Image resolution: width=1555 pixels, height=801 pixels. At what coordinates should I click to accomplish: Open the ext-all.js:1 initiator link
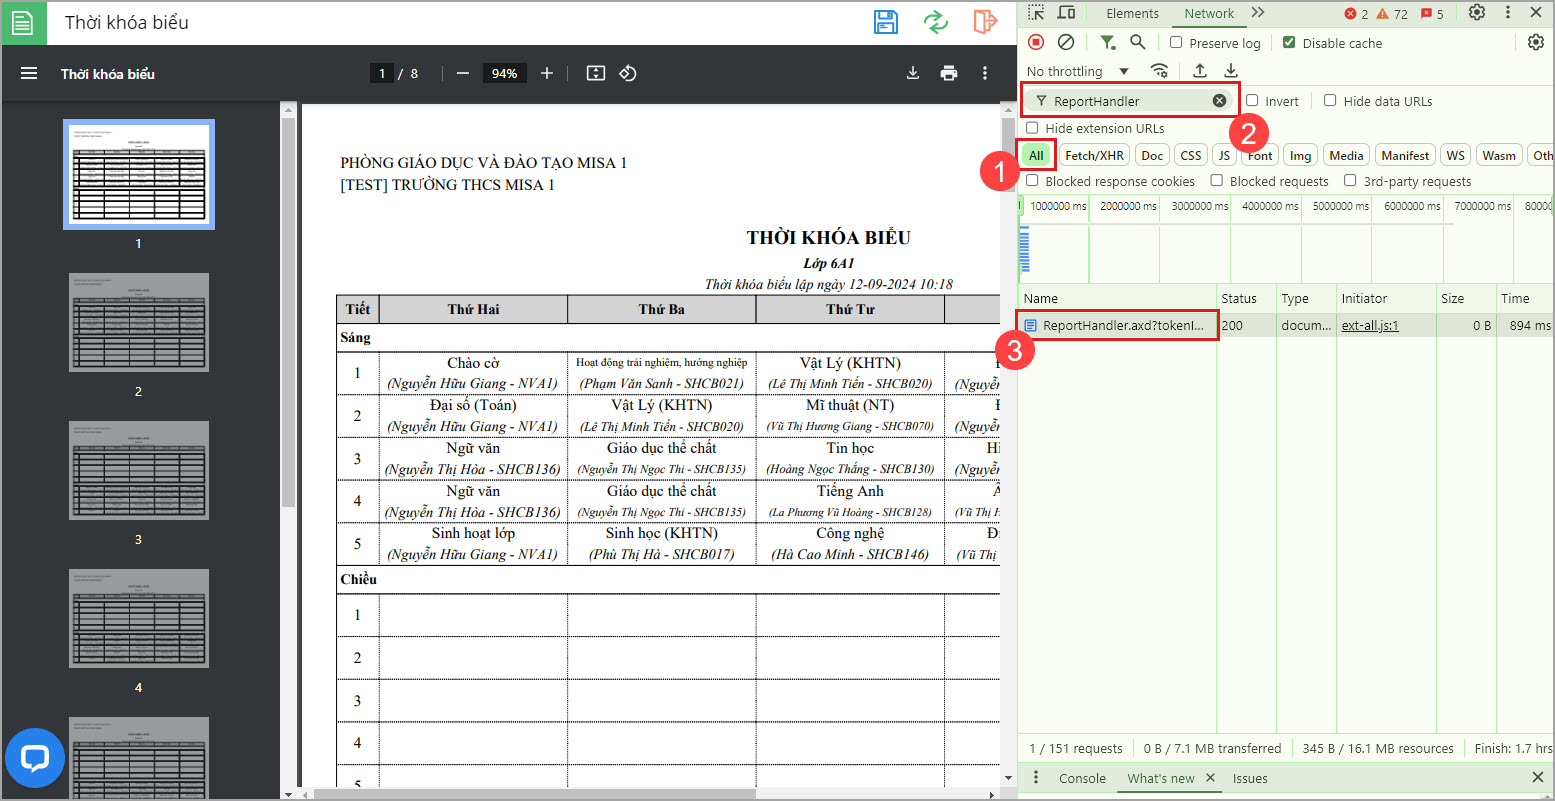[1369, 325]
